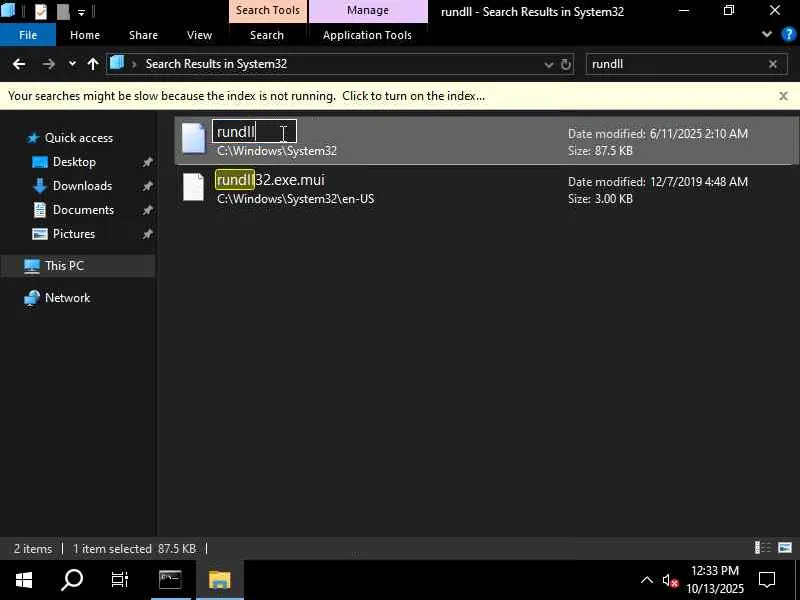
Task: Click the address bar Search Results path
Action: (216, 64)
